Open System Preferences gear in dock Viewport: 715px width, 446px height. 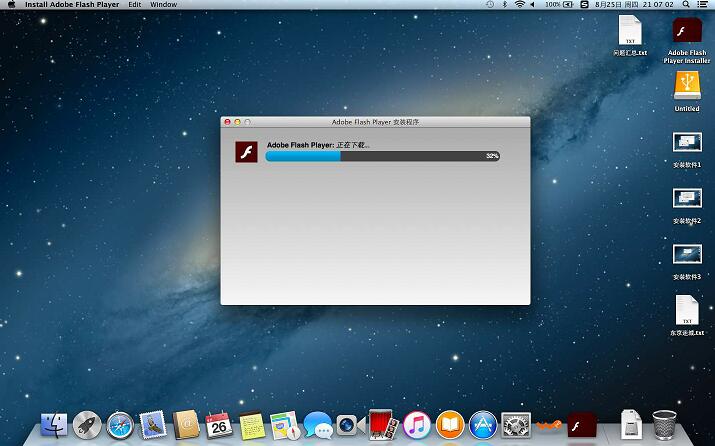point(516,425)
